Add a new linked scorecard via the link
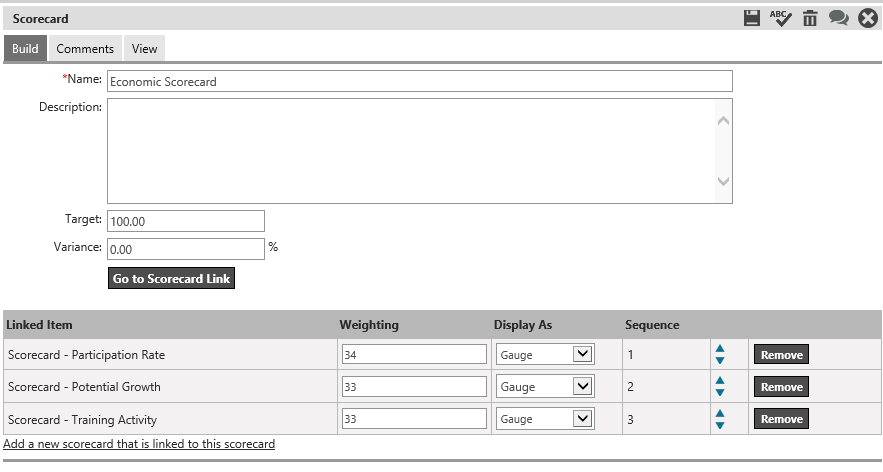 [139, 444]
